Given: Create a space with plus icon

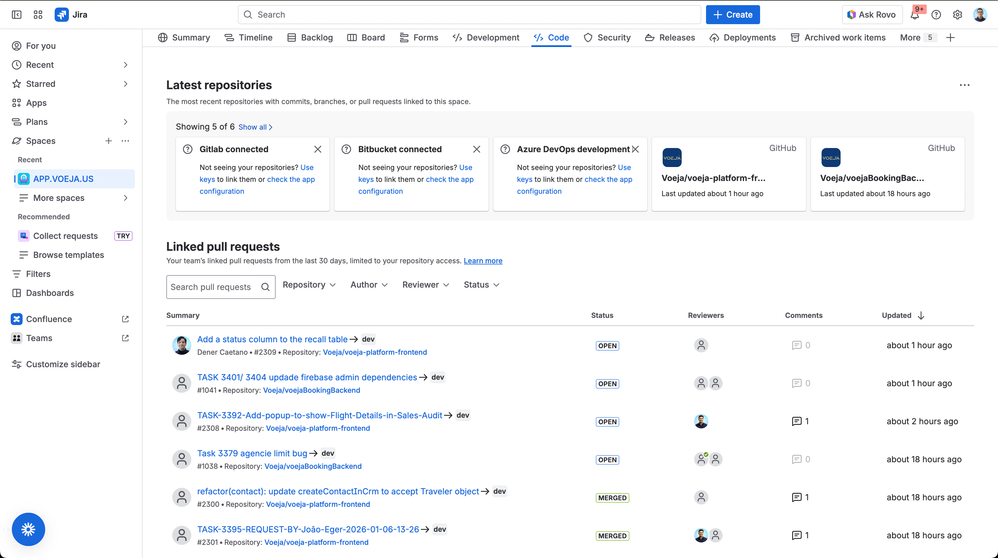Looking at the screenshot, I should tap(108, 141).
